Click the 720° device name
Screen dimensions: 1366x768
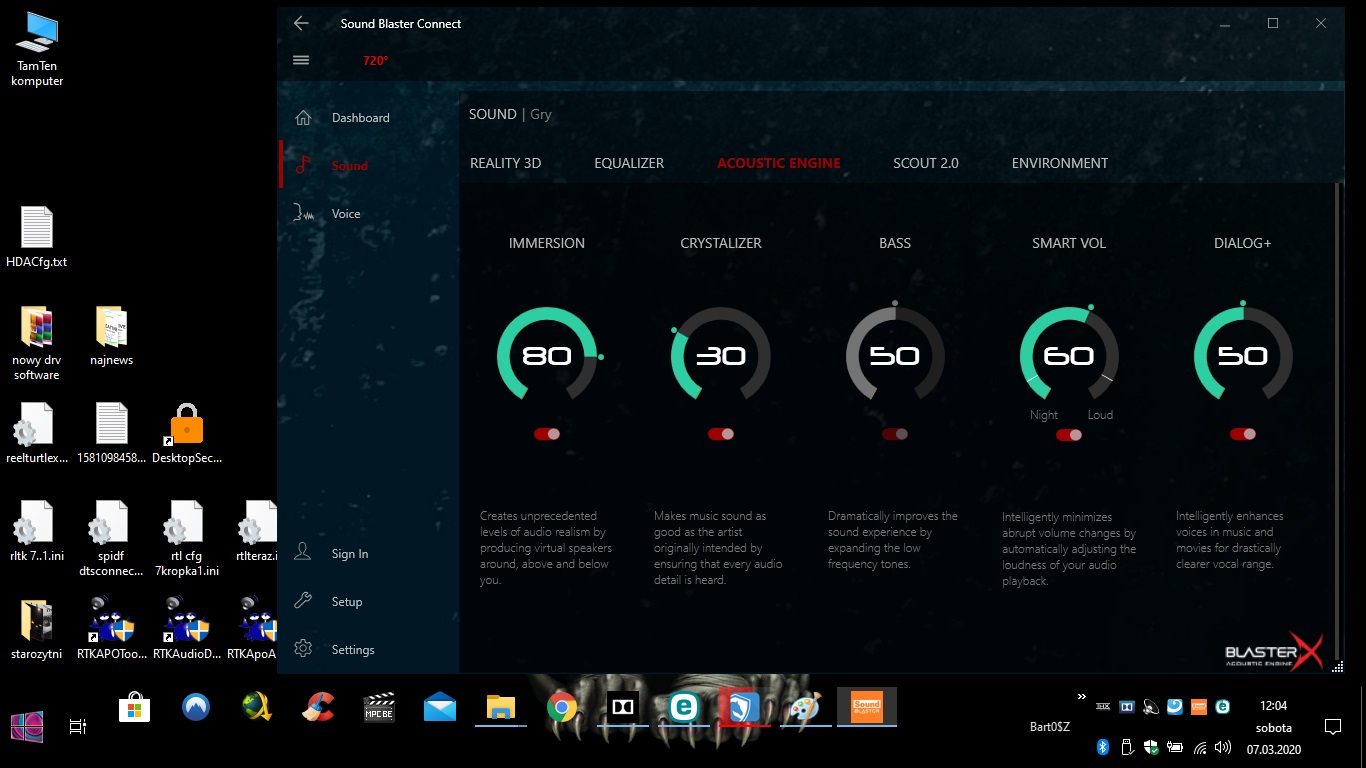(x=375, y=61)
